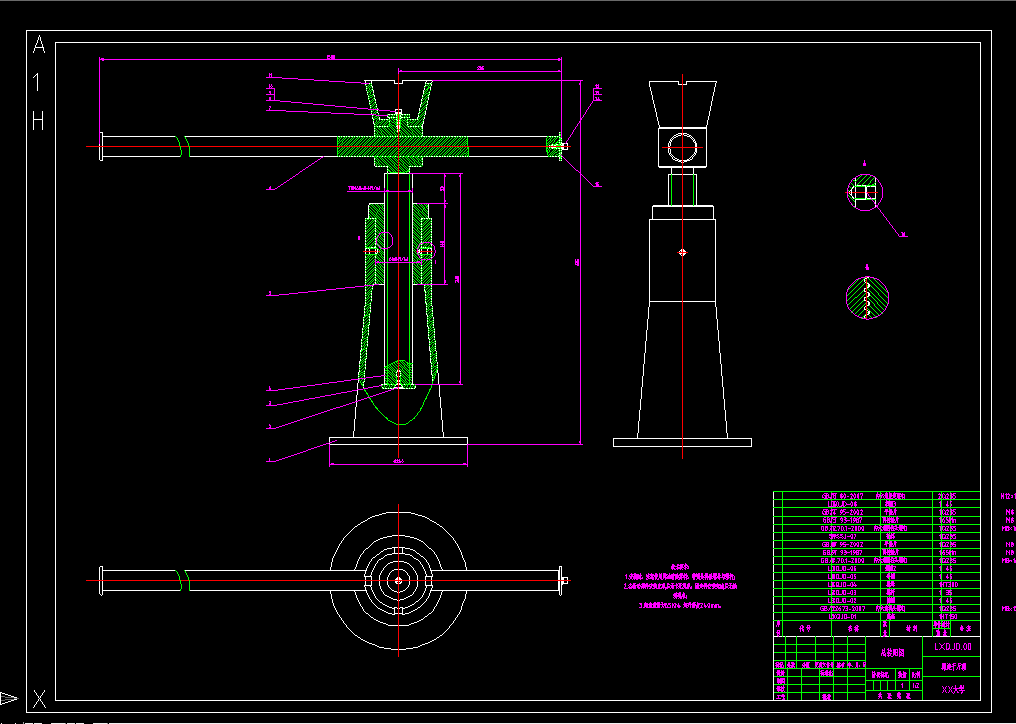This screenshot has height=724, width=1016.
Task: Select the pink technical requirements text block
Action: point(680,585)
